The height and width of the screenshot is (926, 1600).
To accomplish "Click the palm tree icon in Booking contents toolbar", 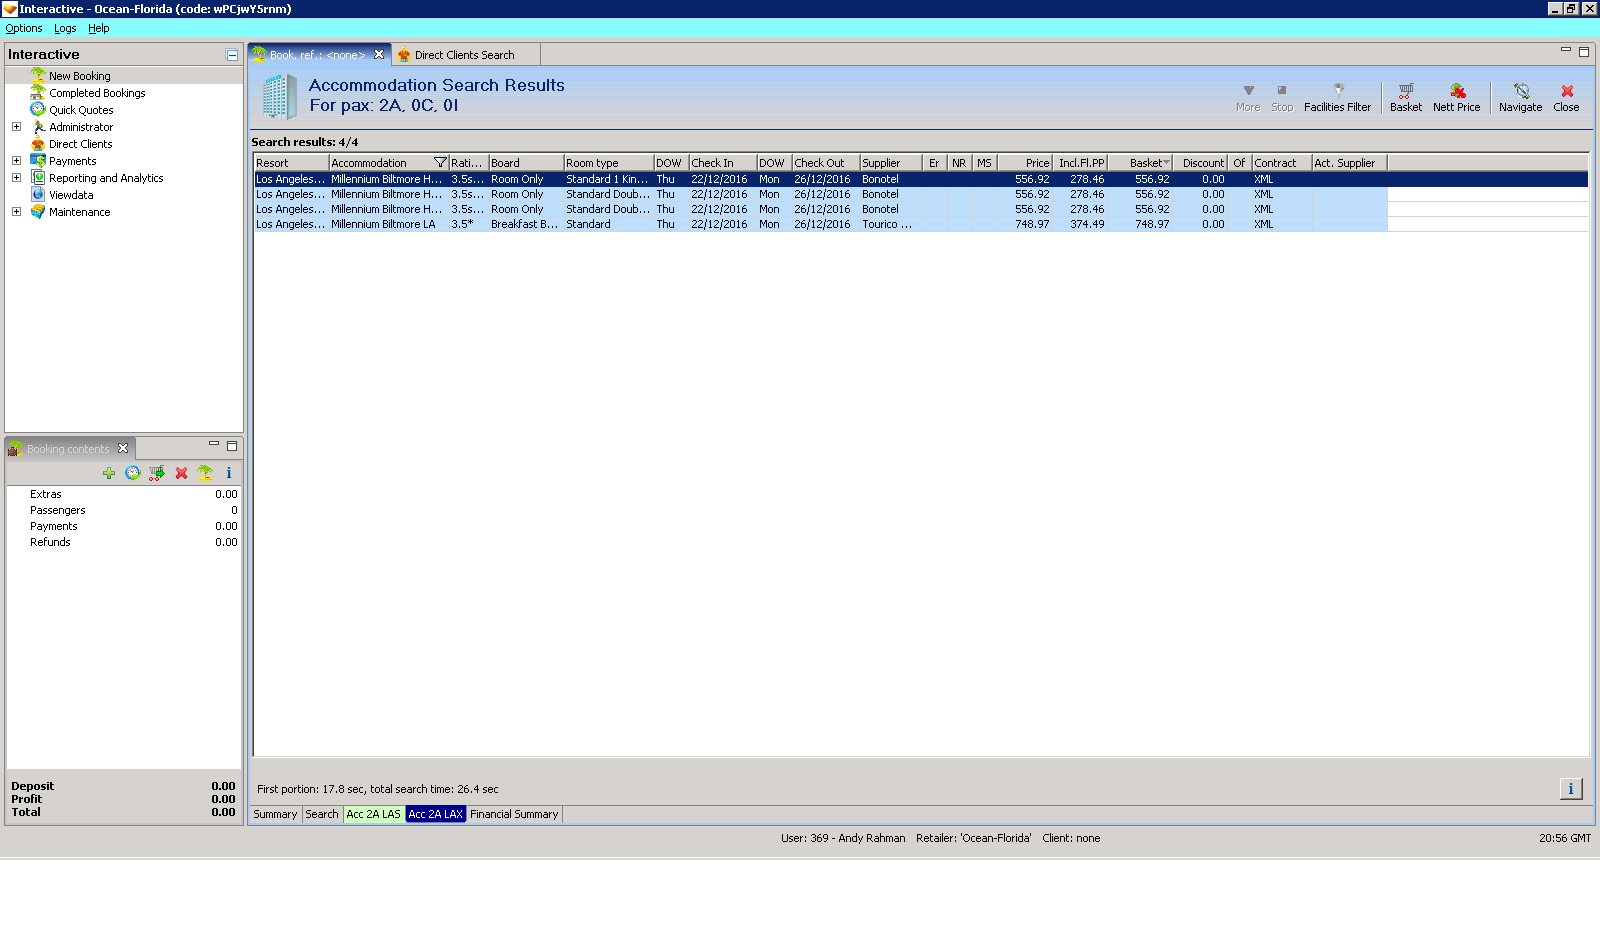I will pos(205,473).
